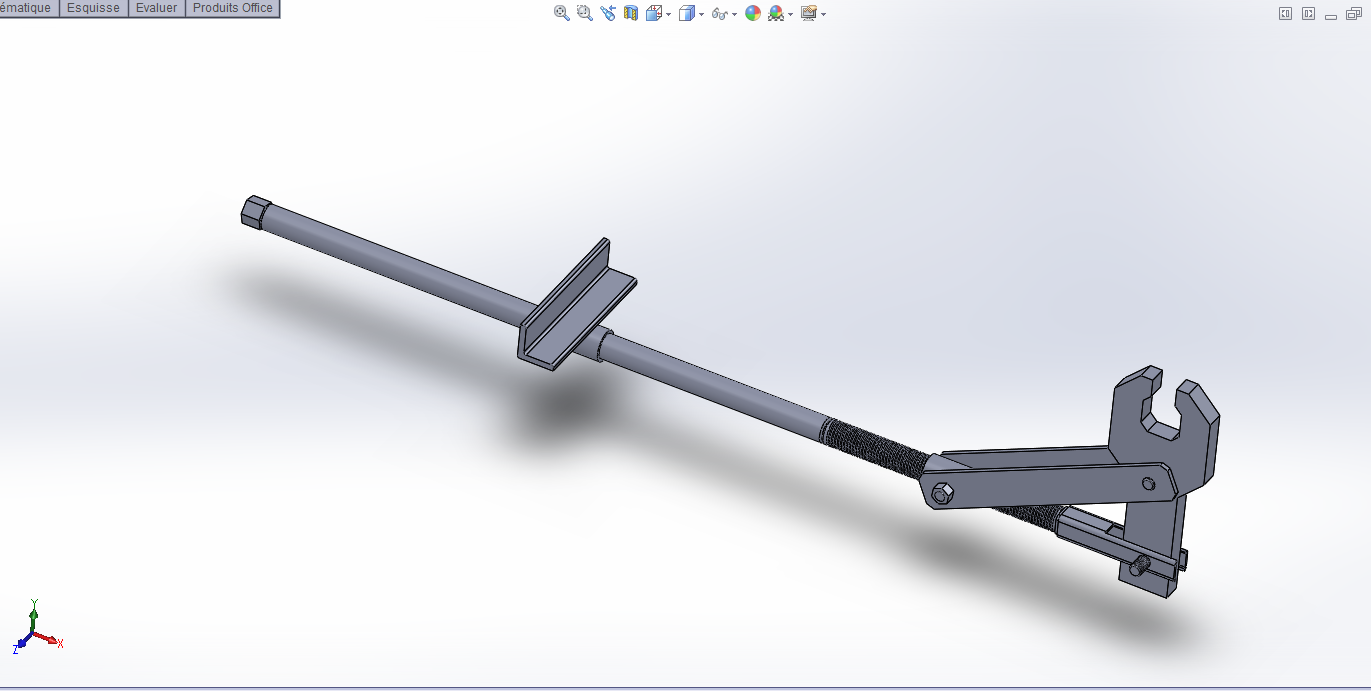Select the hex bolt head on the lever arm
Image resolution: width=1371 pixels, height=691 pixels.
(x=941, y=494)
